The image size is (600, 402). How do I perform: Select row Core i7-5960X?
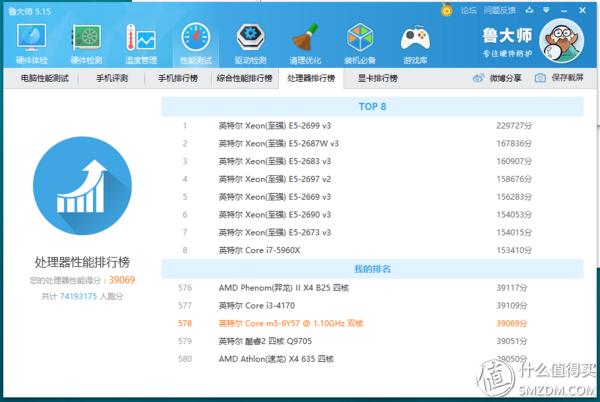pos(372,250)
